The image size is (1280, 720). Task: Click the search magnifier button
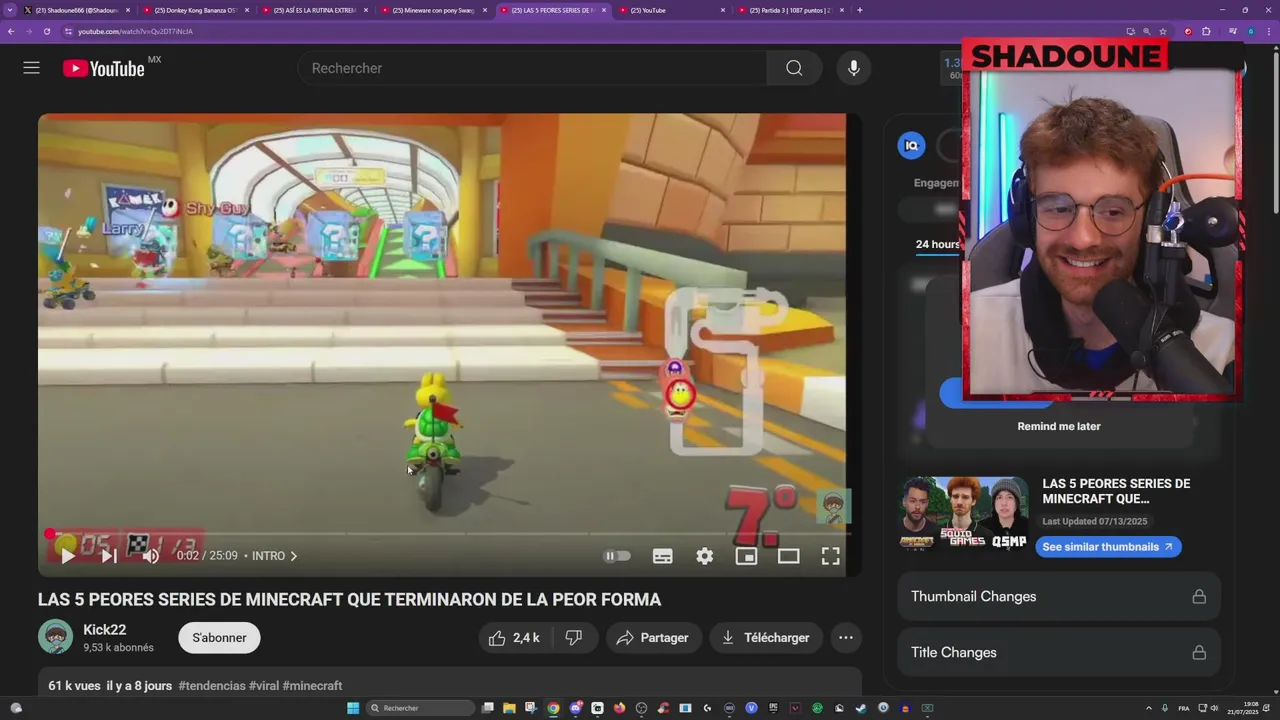point(794,68)
